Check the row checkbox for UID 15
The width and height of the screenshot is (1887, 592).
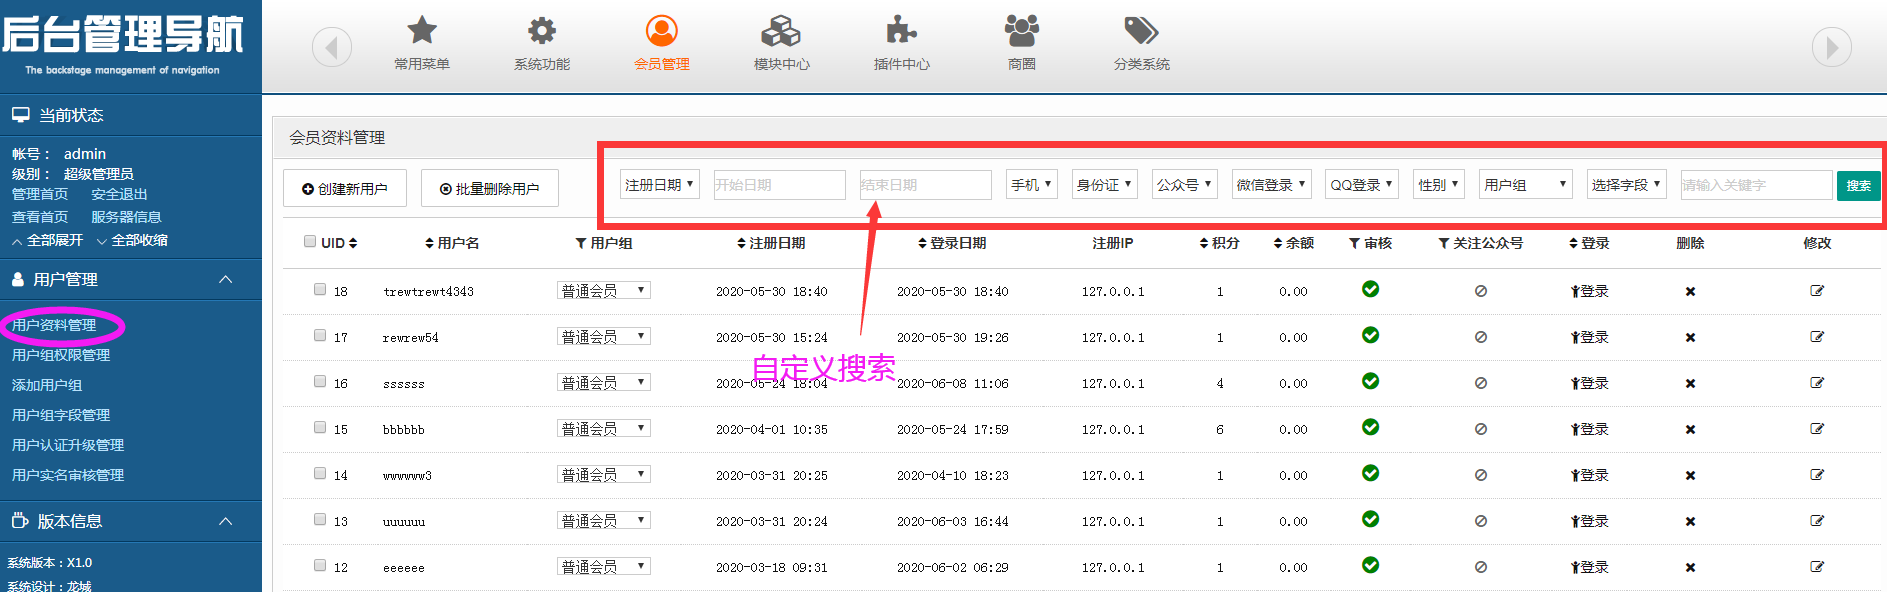(x=320, y=428)
